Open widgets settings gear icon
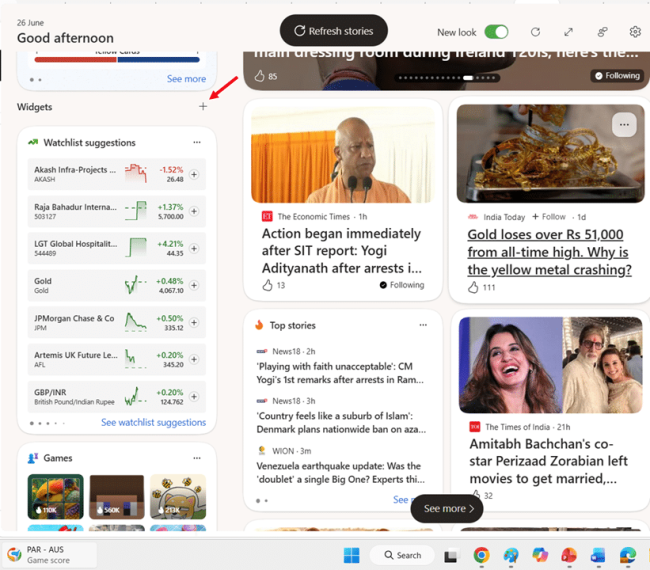650x570 pixels. point(635,32)
